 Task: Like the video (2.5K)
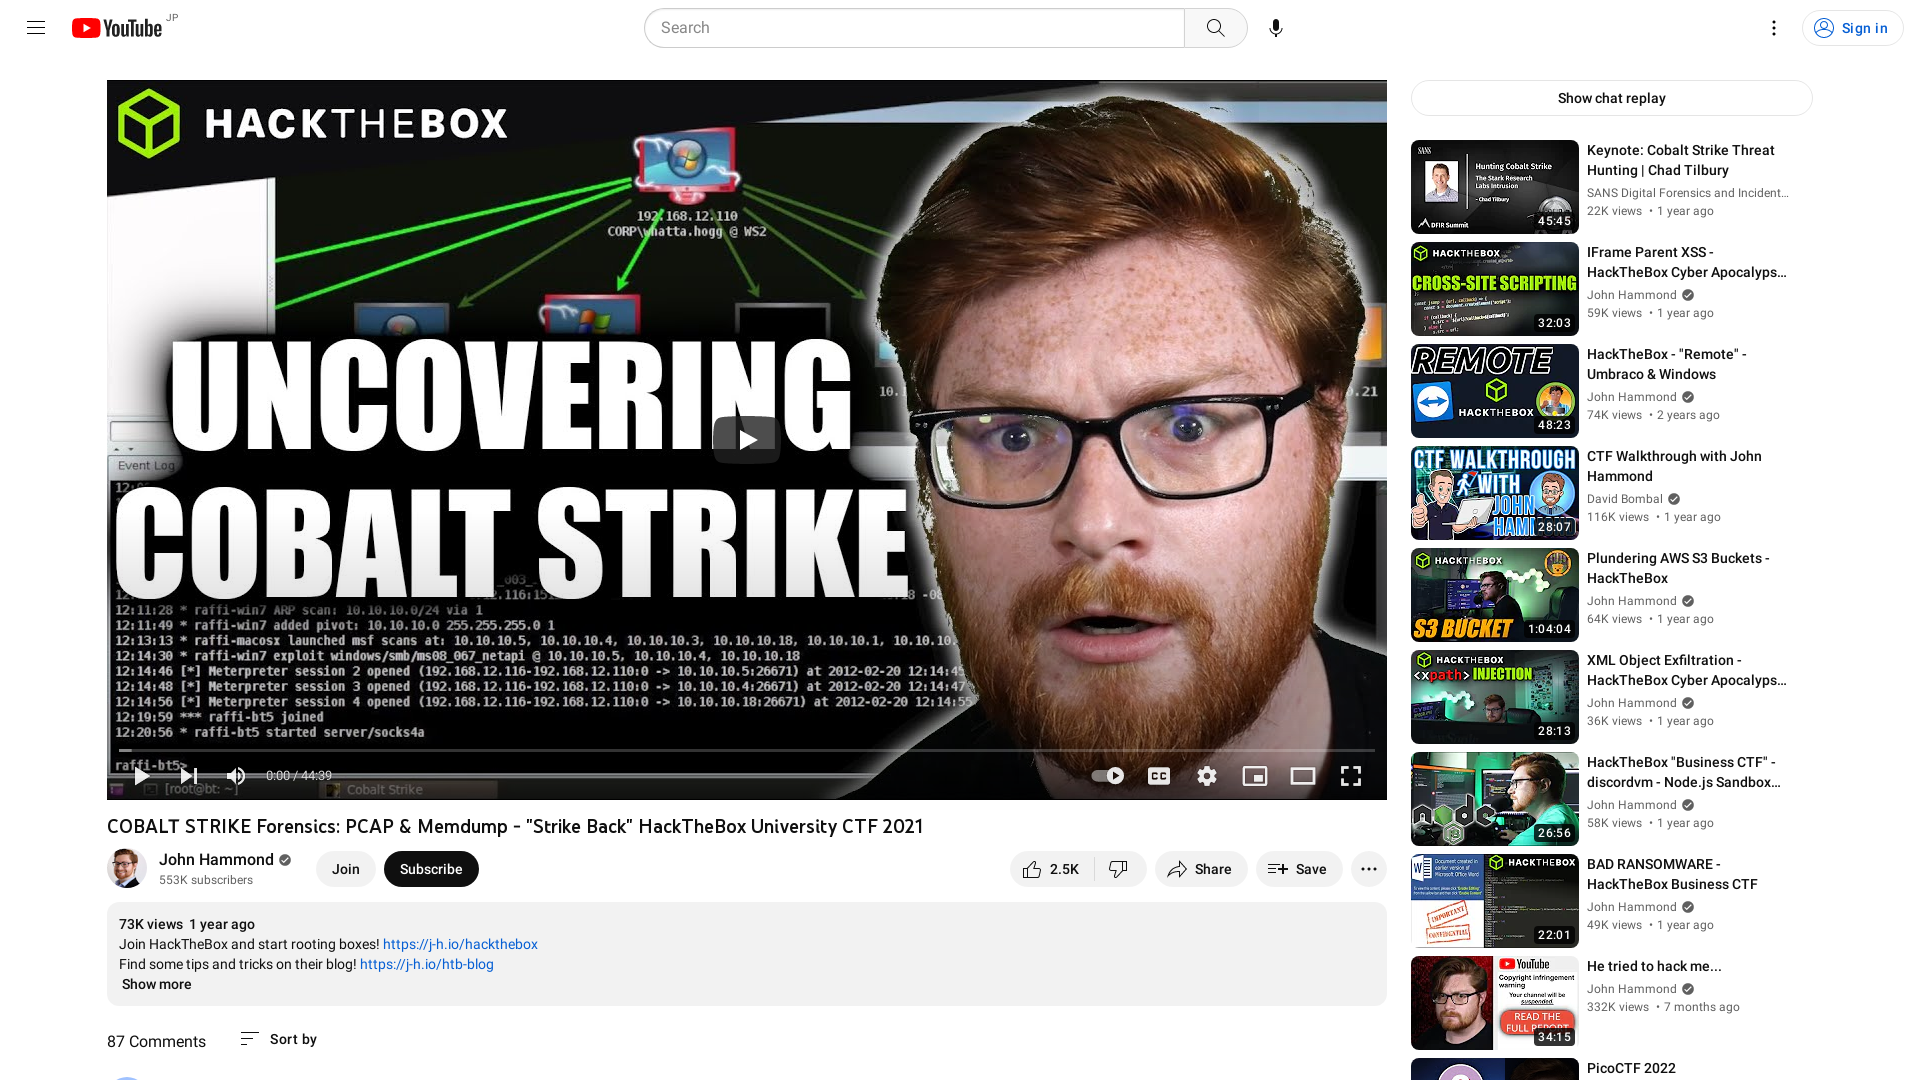point(1052,869)
